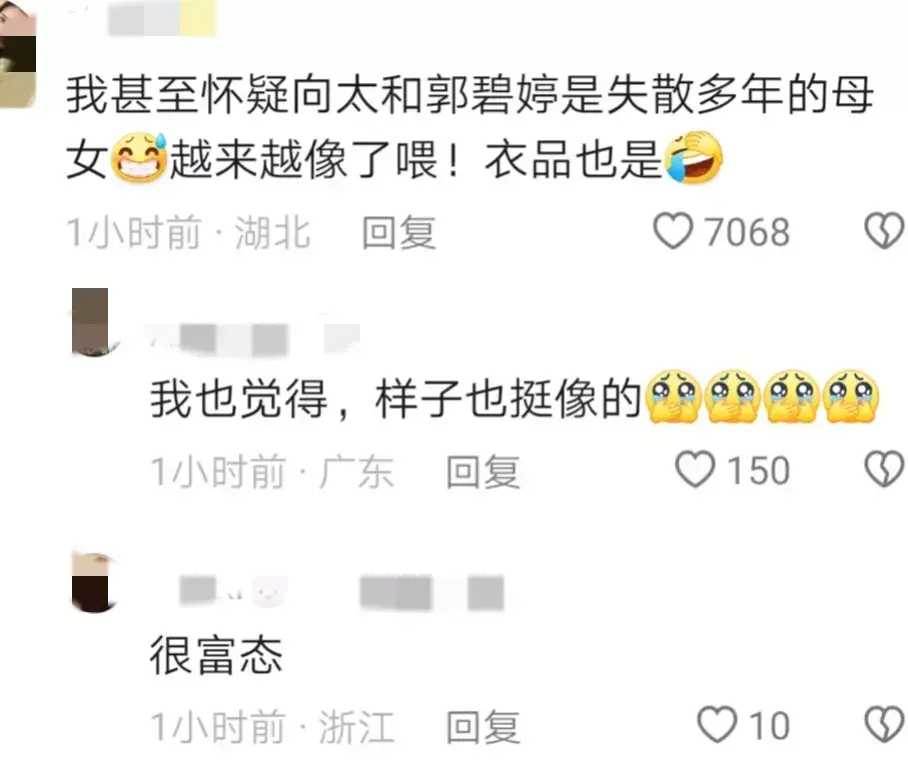Dislike the Guangdong reply via broken heart
Image resolution: width=908 pixels, height=764 pixels.
point(885,469)
